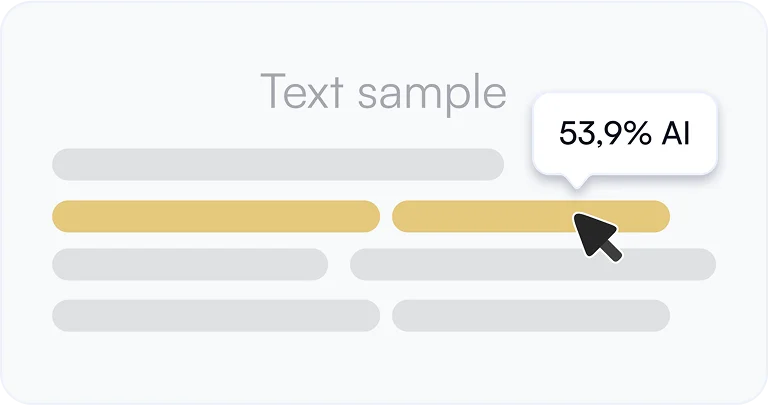Image resolution: width=768 pixels, height=405 pixels.
Task: Click the "AI" label inside the tooltip
Action: (676, 134)
